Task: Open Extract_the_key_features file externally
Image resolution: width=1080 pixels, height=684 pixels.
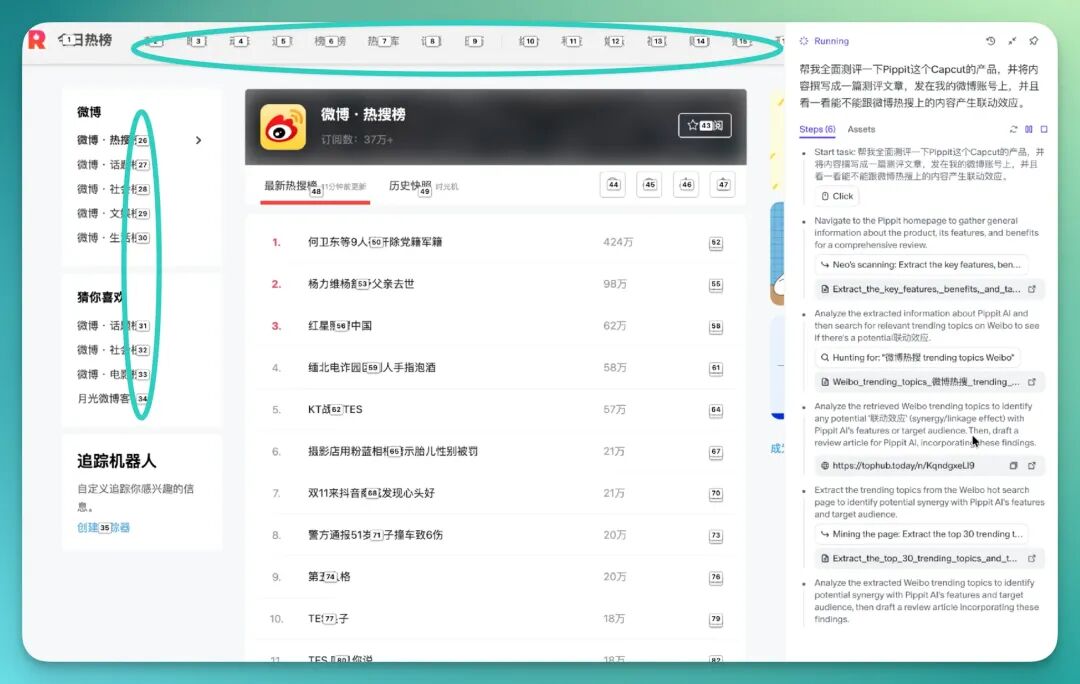Action: tap(1032, 289)
